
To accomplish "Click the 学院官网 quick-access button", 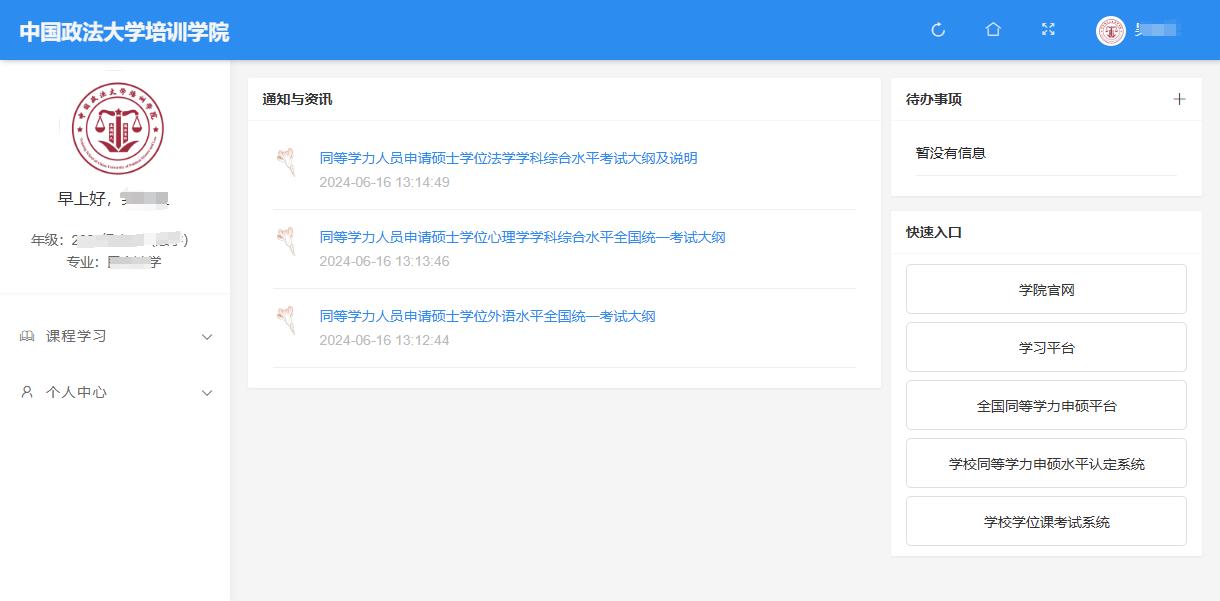I will (1046, 289).
